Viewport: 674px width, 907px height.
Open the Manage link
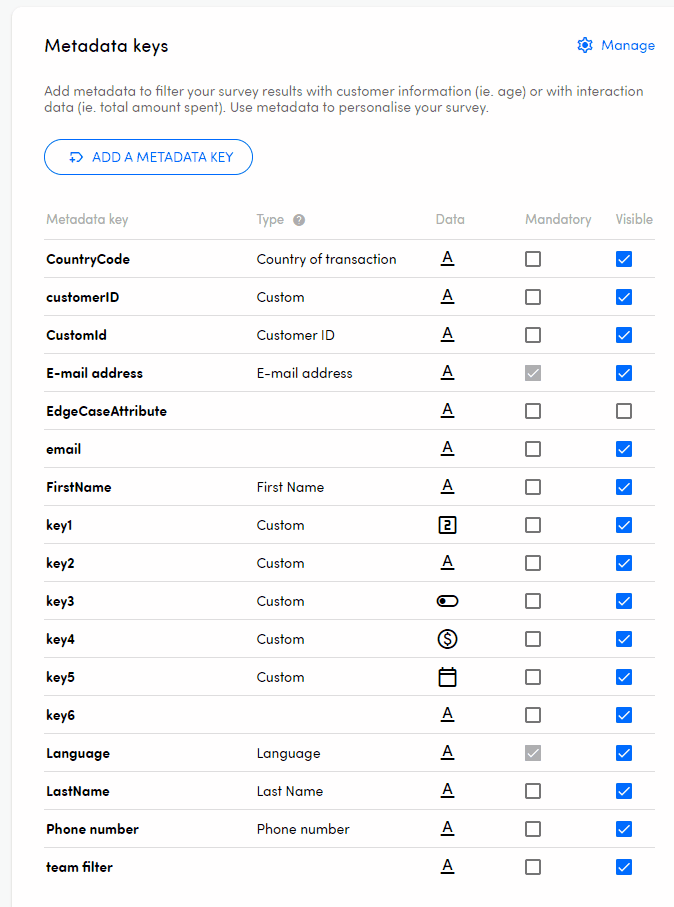[x=627, y=45]
